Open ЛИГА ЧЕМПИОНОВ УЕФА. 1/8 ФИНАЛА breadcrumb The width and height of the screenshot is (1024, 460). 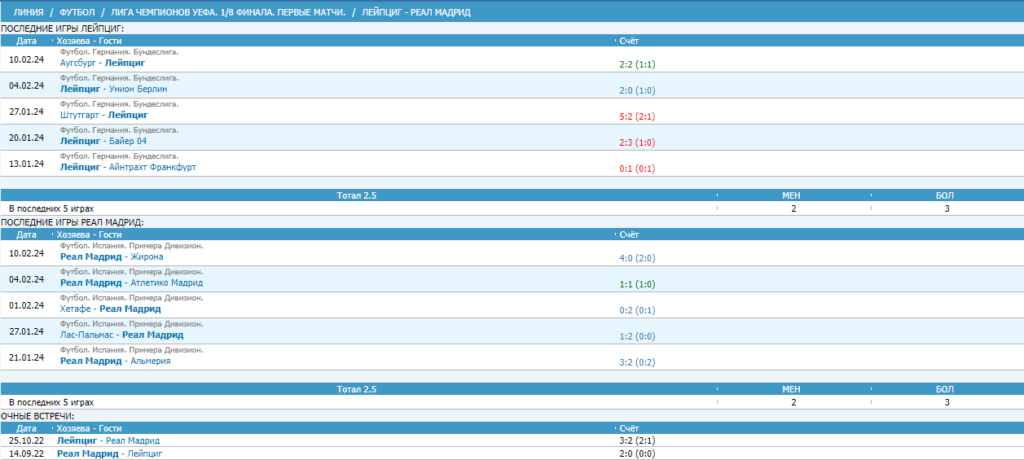pos(229,12)
